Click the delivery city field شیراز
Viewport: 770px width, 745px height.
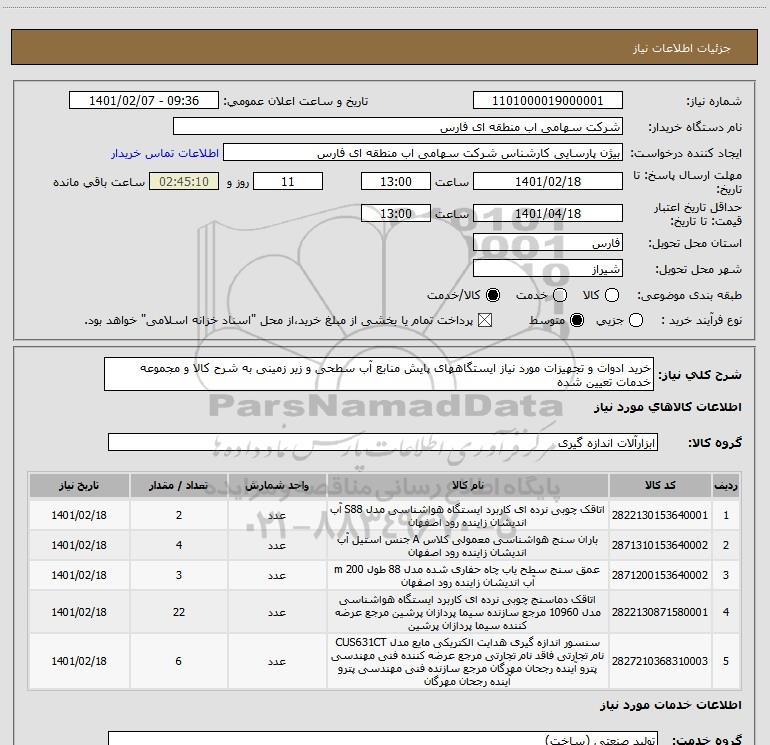click(548, 269)
